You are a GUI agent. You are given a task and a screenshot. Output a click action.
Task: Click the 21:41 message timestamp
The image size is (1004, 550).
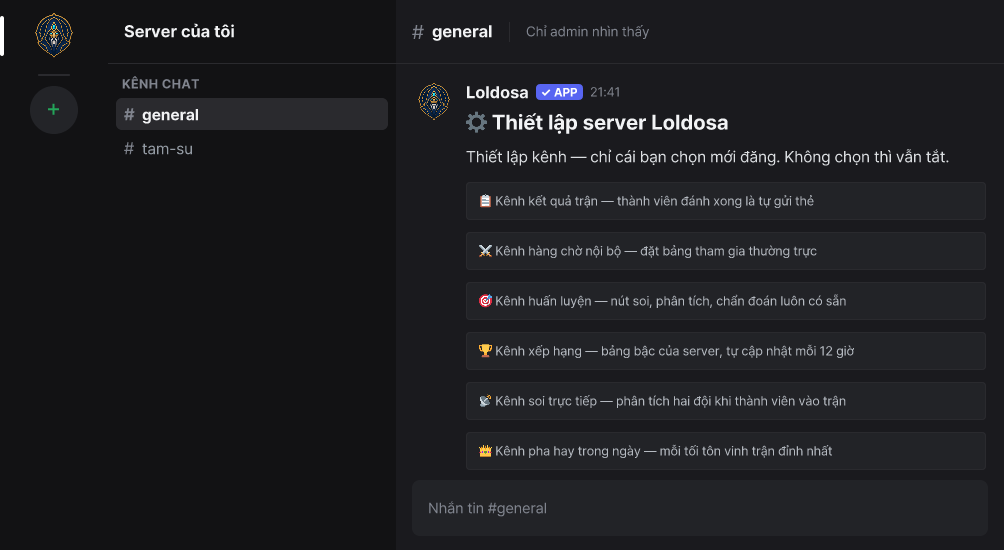605,92
